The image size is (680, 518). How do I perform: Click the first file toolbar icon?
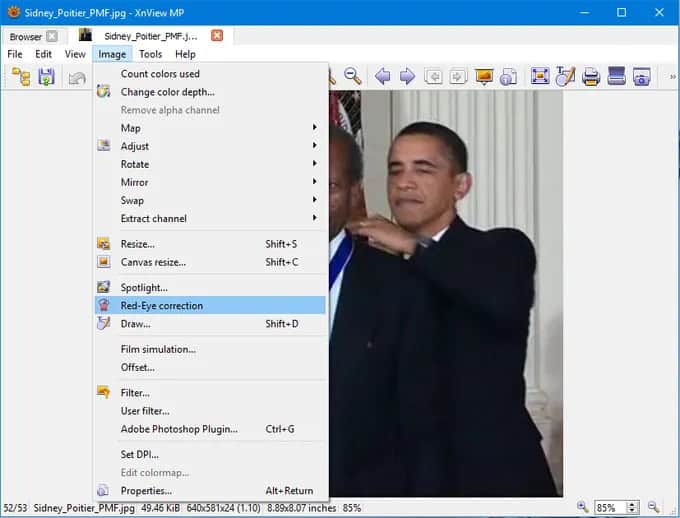[433, 77]
